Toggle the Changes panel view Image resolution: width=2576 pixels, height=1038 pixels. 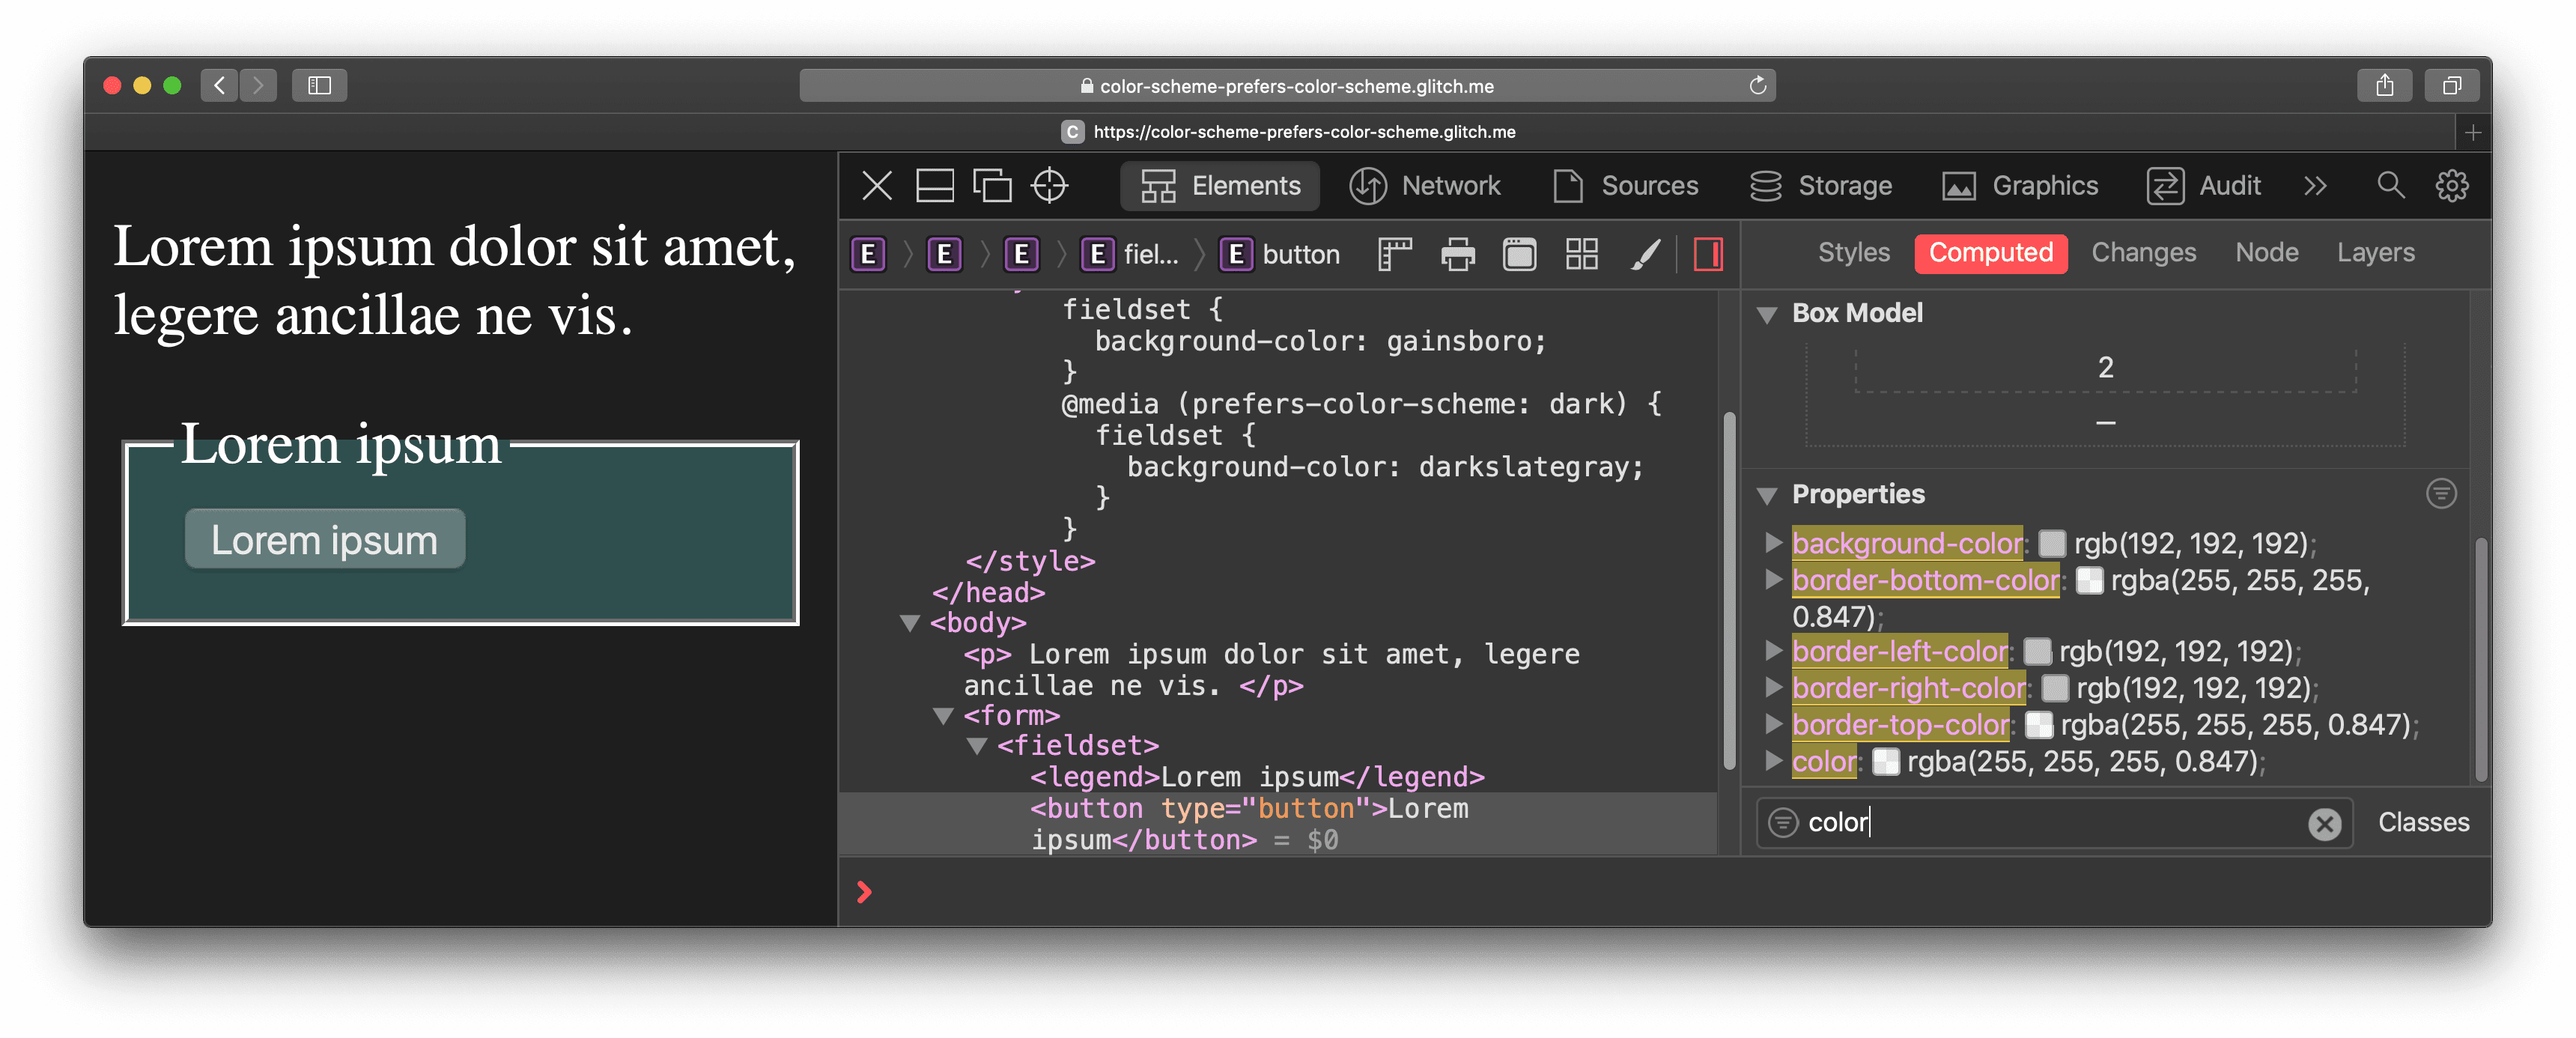tap(2144, 253)
